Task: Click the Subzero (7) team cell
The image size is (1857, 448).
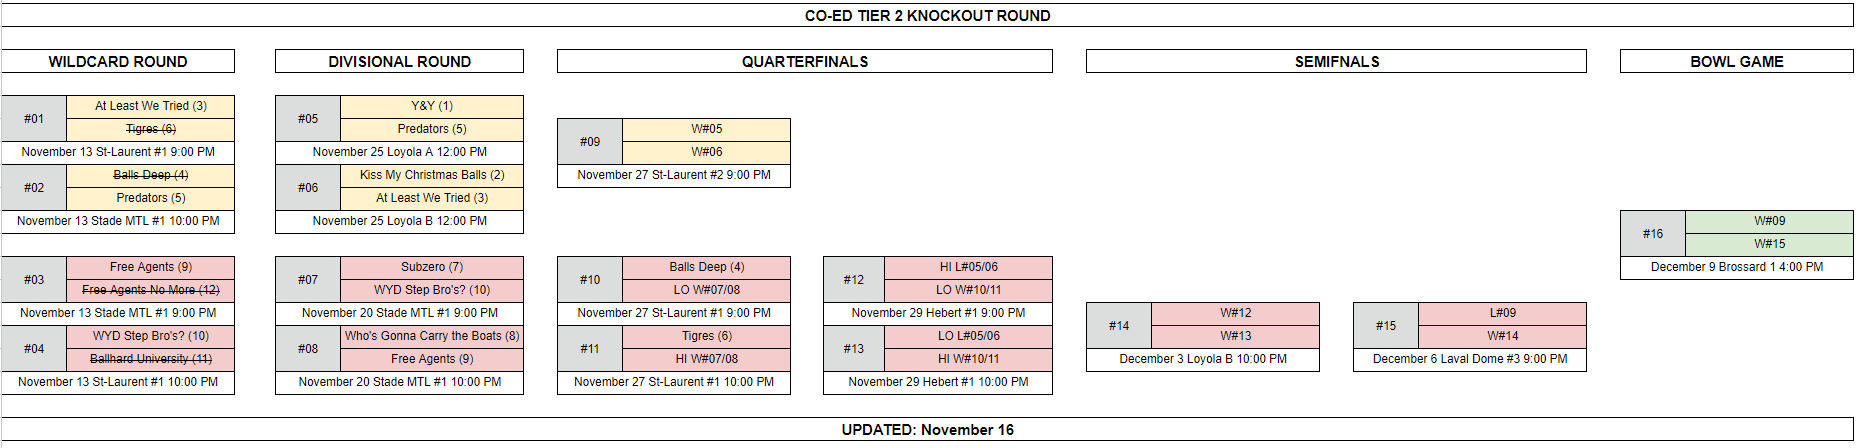Action: (432, 267)
